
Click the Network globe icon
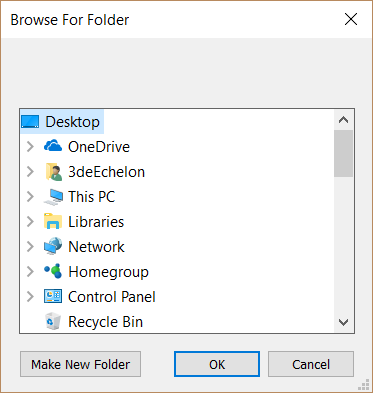click(53, 246)
